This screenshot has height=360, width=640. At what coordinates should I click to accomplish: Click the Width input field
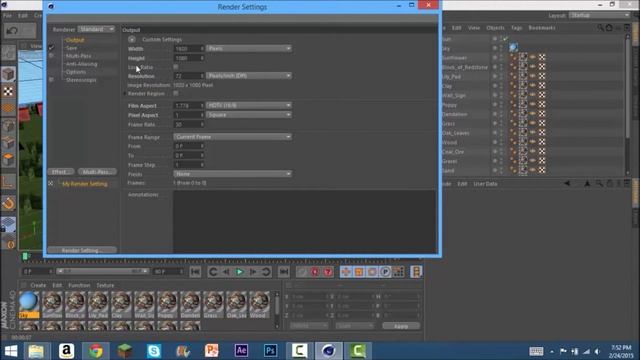pyautogui.click(x=189, y=49)
